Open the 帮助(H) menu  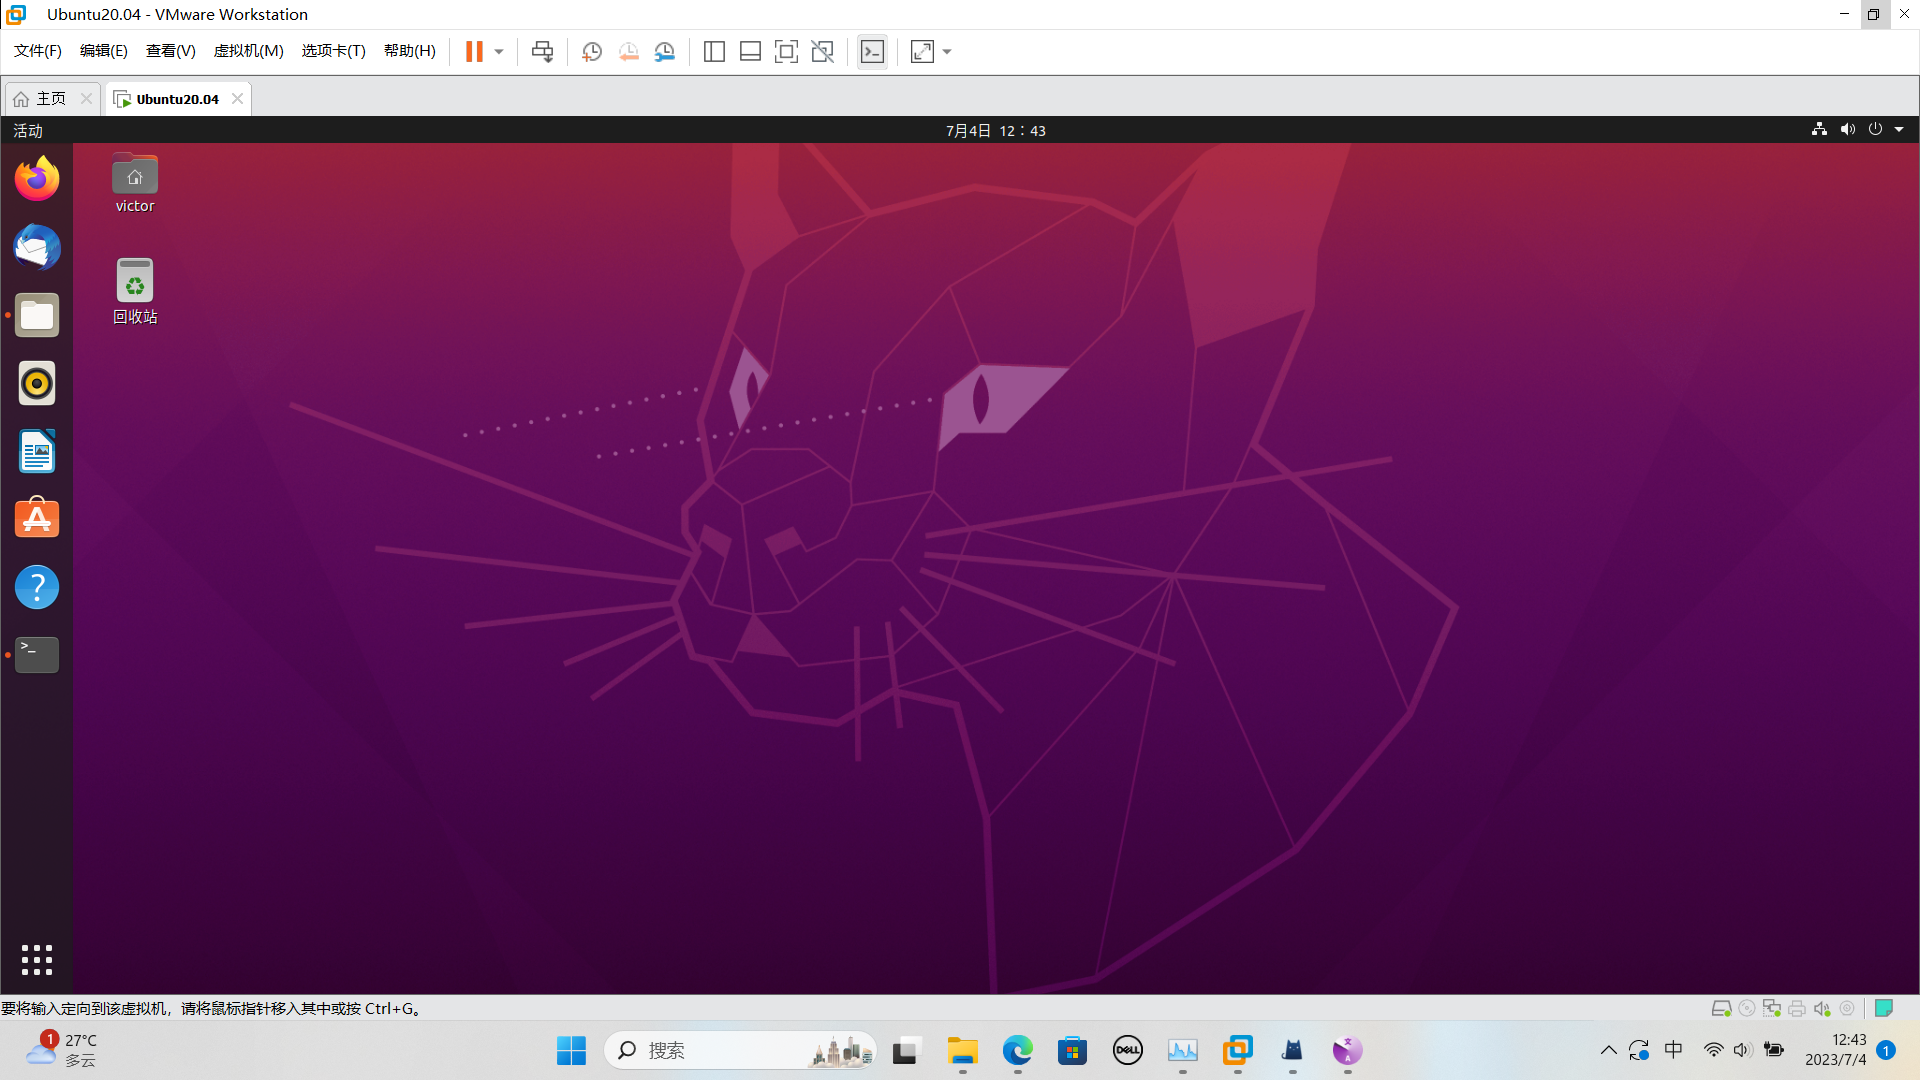pos(410,51)
